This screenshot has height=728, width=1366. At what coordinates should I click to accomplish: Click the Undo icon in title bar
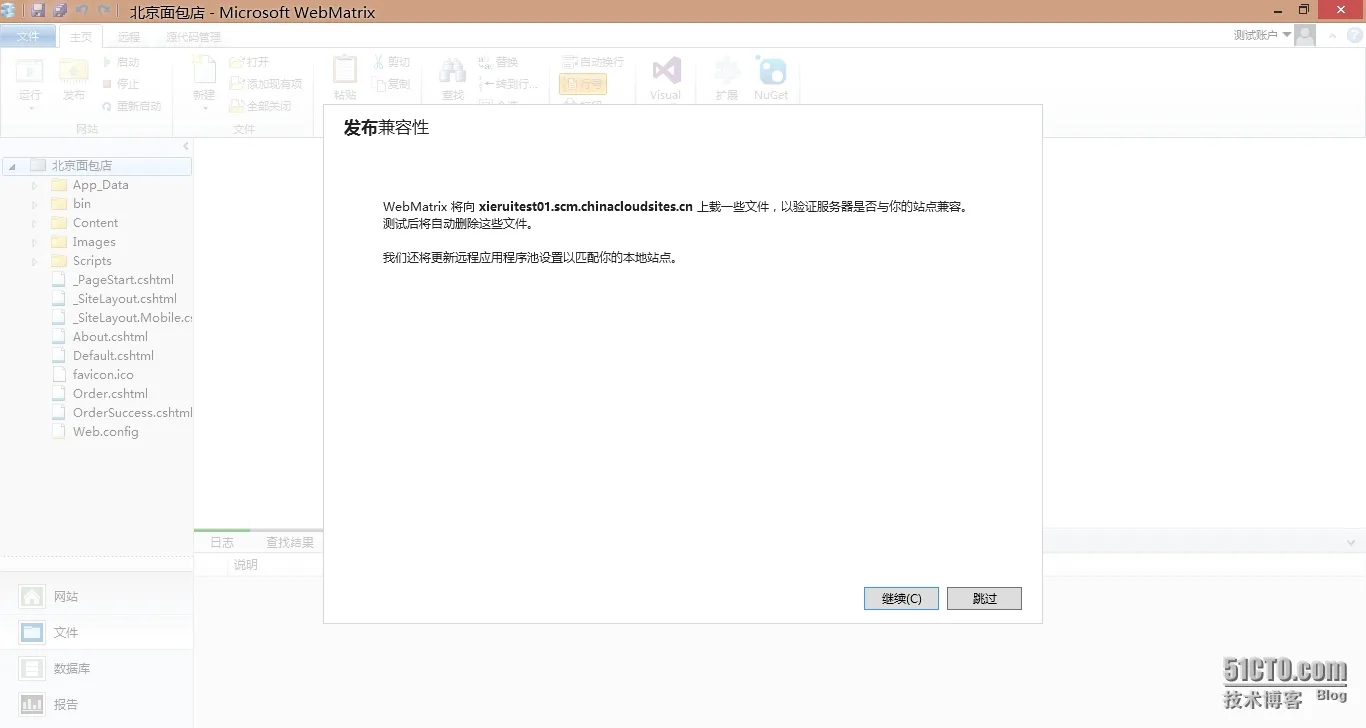coord(82,10)
